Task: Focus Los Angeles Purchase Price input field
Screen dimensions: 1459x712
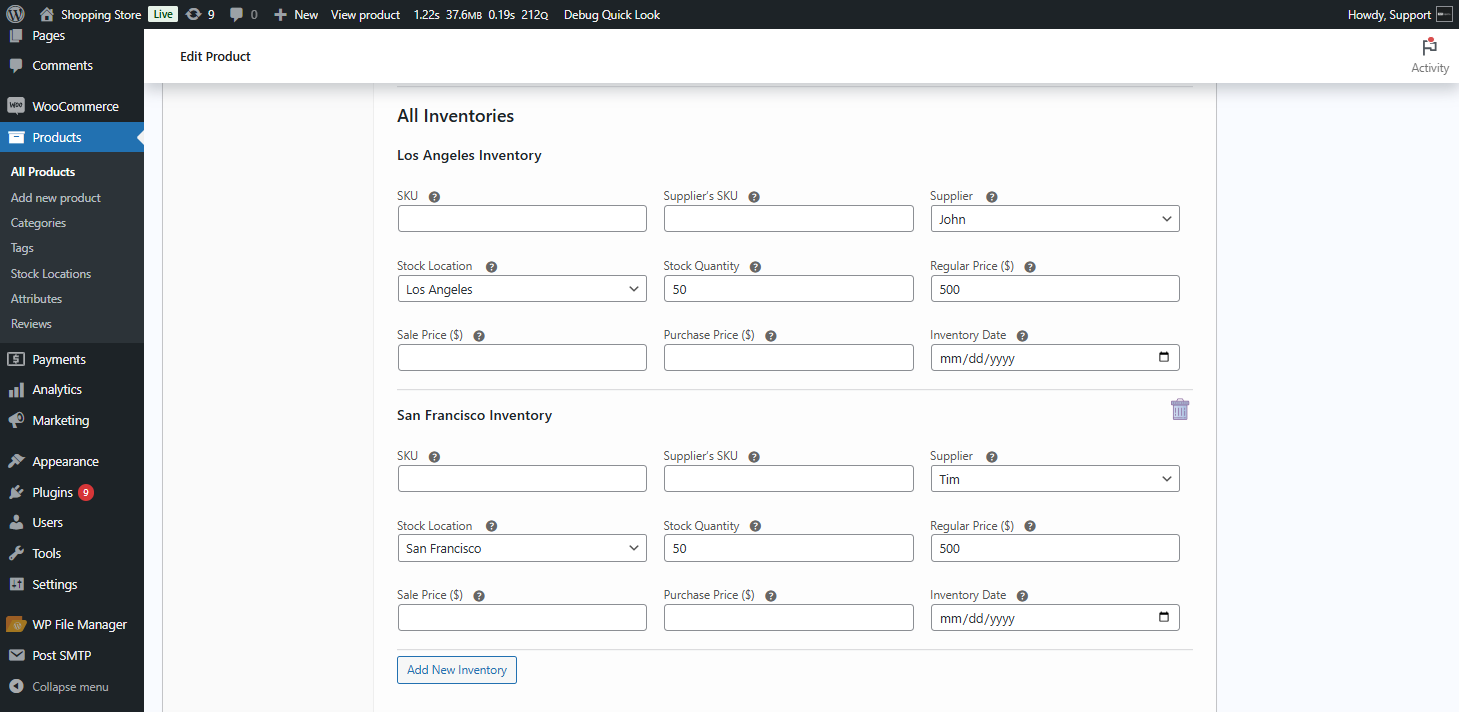Action: pyautogui.click(x=789, y=357)
